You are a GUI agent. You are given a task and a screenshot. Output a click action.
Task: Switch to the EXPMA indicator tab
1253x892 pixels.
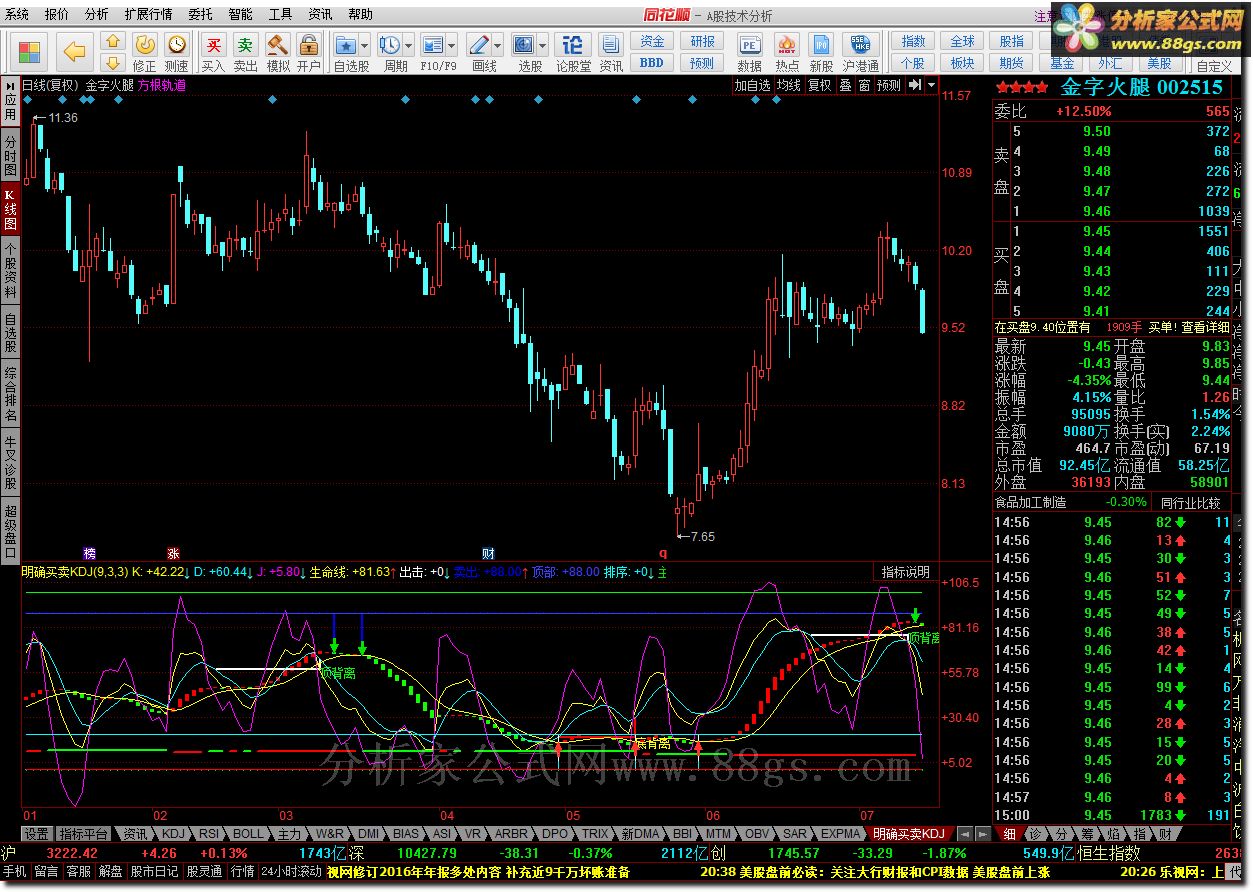(841, 833)
